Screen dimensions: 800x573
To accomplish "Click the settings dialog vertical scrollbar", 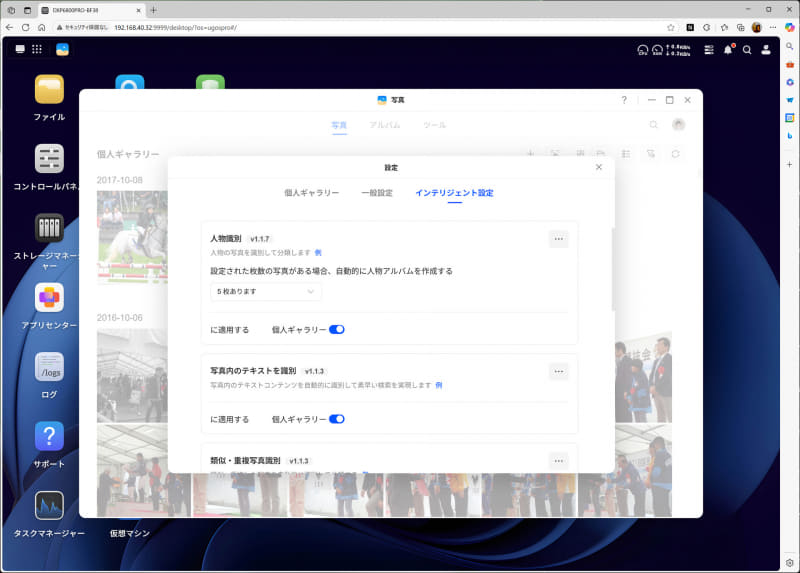I will point(613,269).
